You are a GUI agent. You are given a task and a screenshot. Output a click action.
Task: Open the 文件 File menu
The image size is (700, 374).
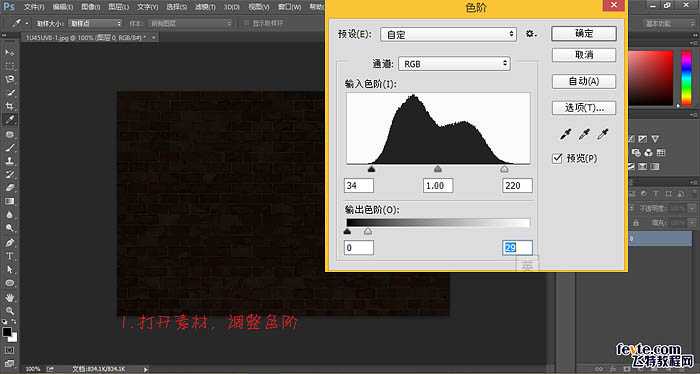pyautogui.click(x=34, y=7)
